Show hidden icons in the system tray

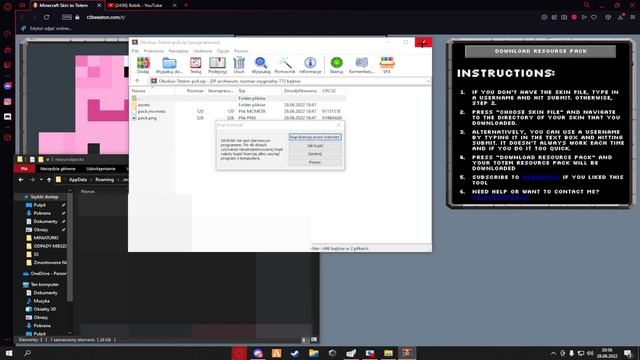pos(553,353)
